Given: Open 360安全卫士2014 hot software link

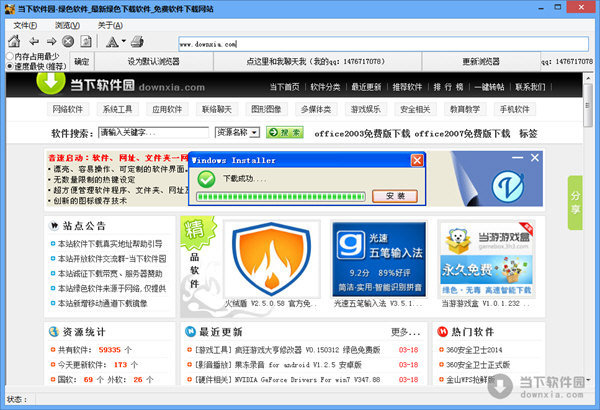Looking at the screenshot, I should point(474,350).
